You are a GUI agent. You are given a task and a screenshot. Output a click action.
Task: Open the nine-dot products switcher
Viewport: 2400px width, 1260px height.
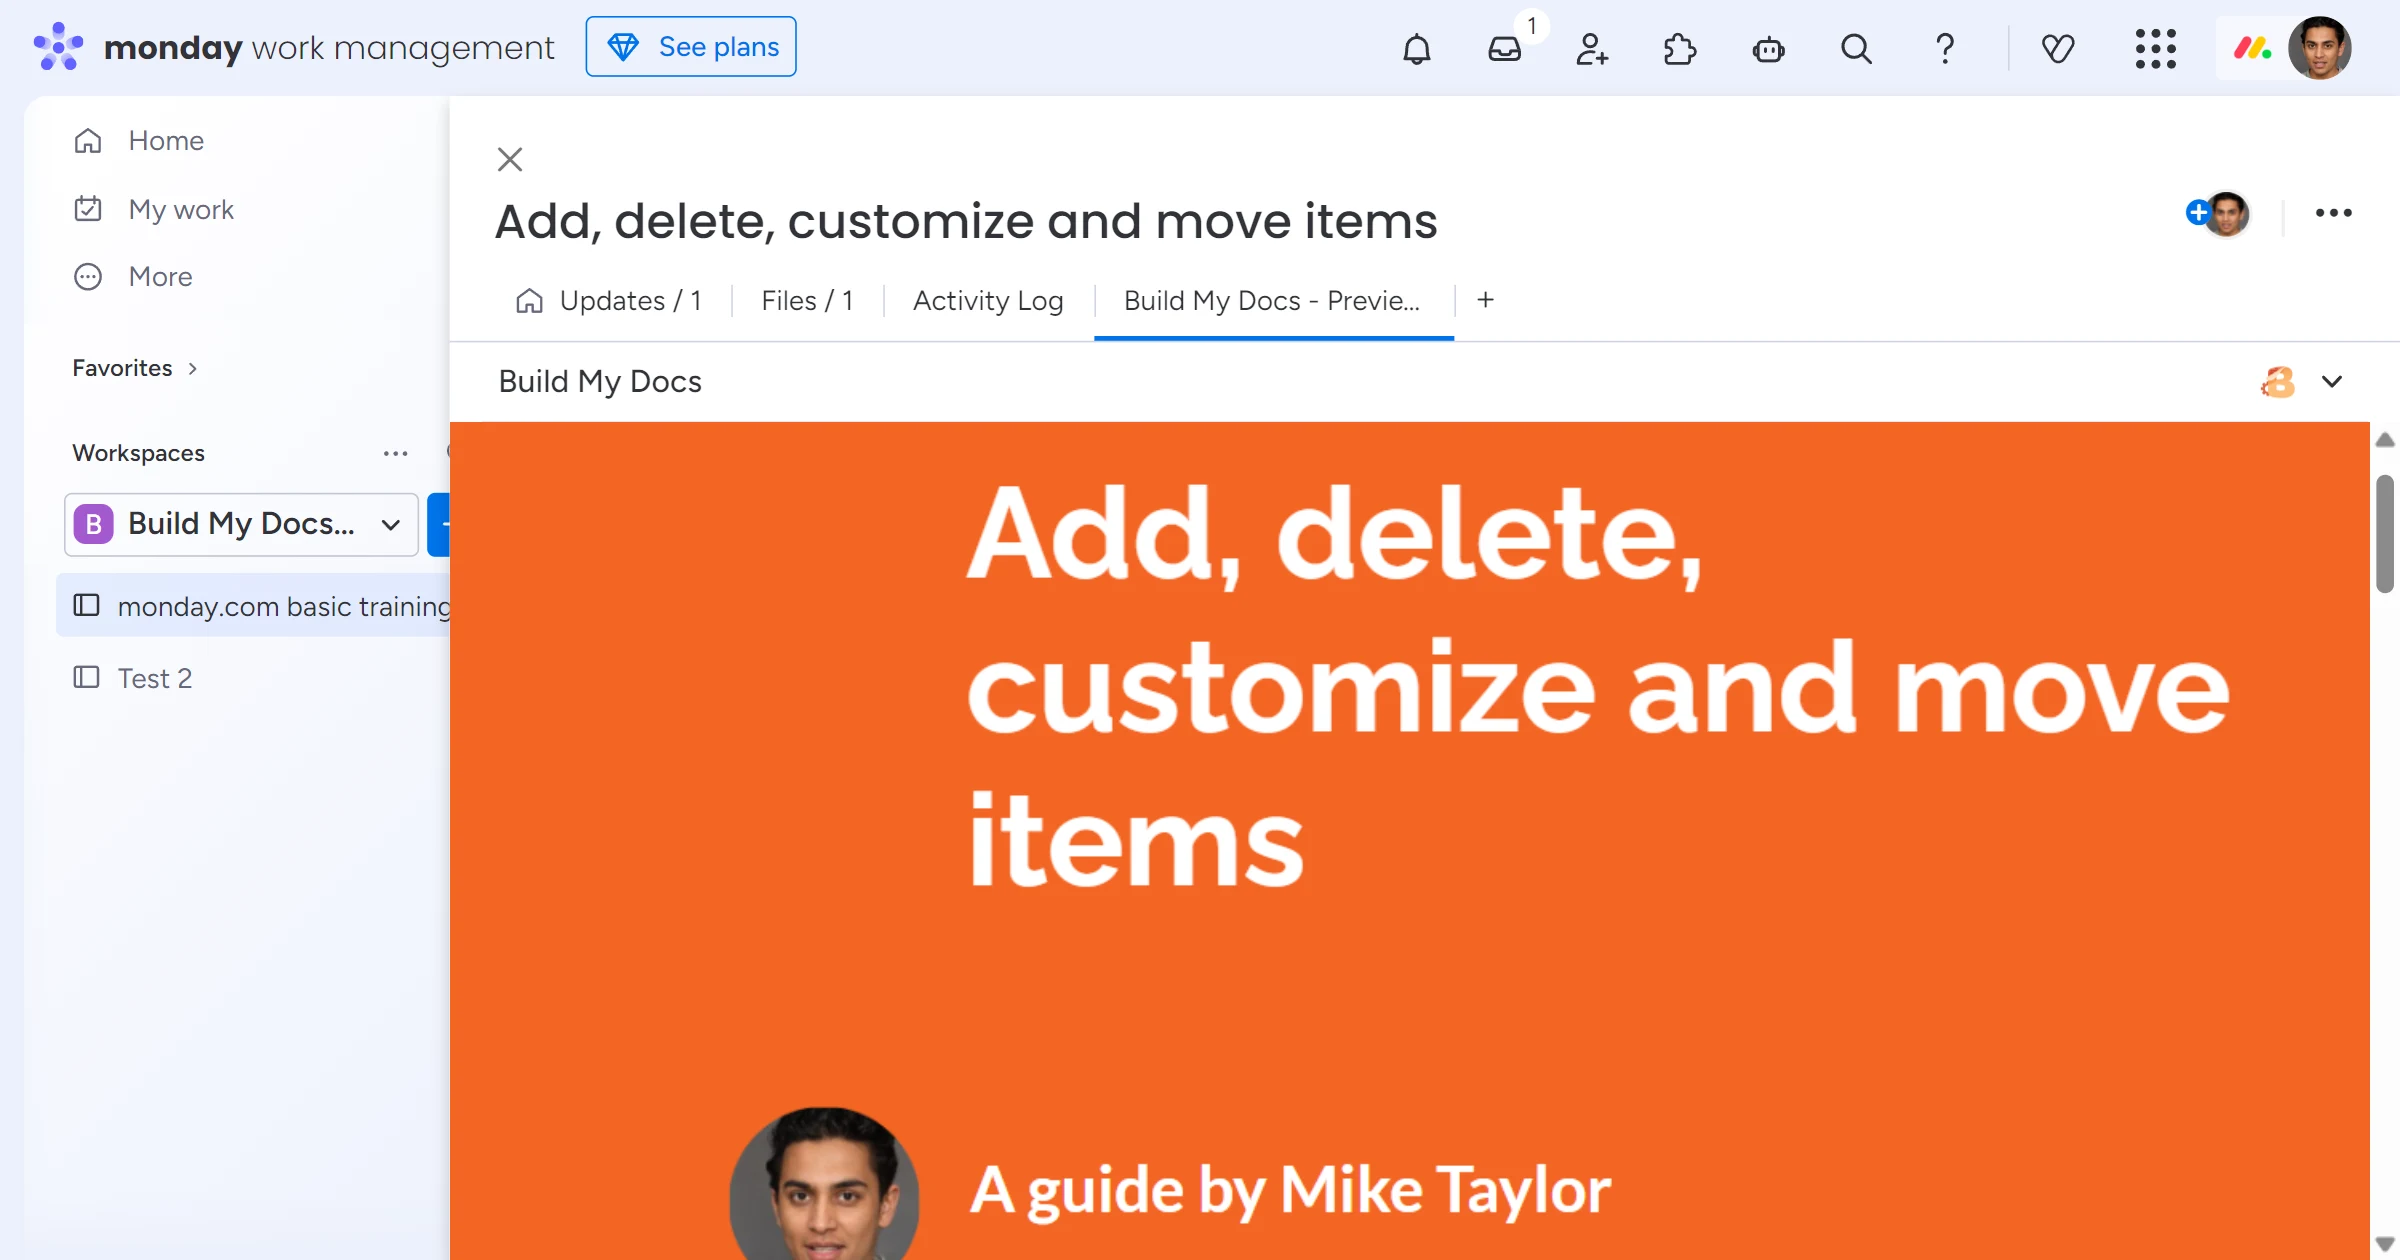pos(2155,48)
